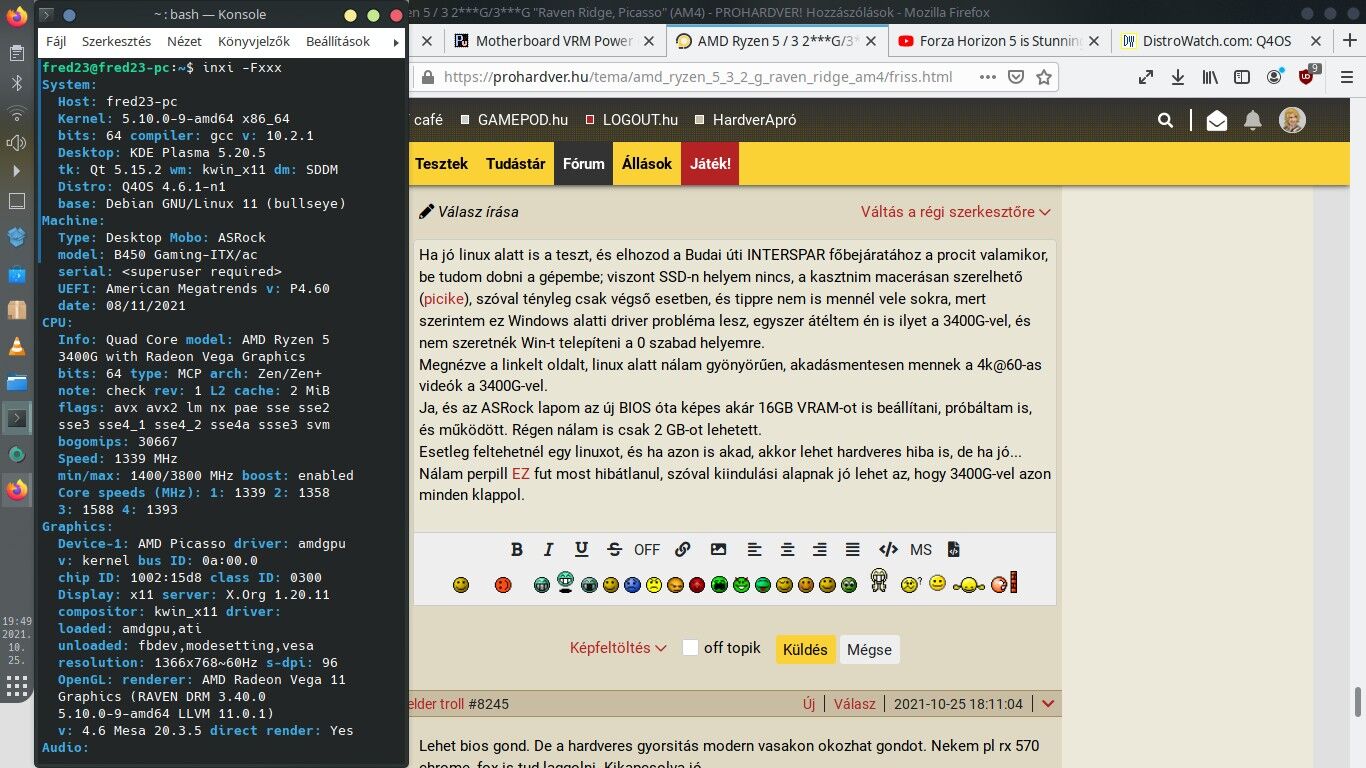
Task: Insert code block file icon
Action: tap(954, 549)
